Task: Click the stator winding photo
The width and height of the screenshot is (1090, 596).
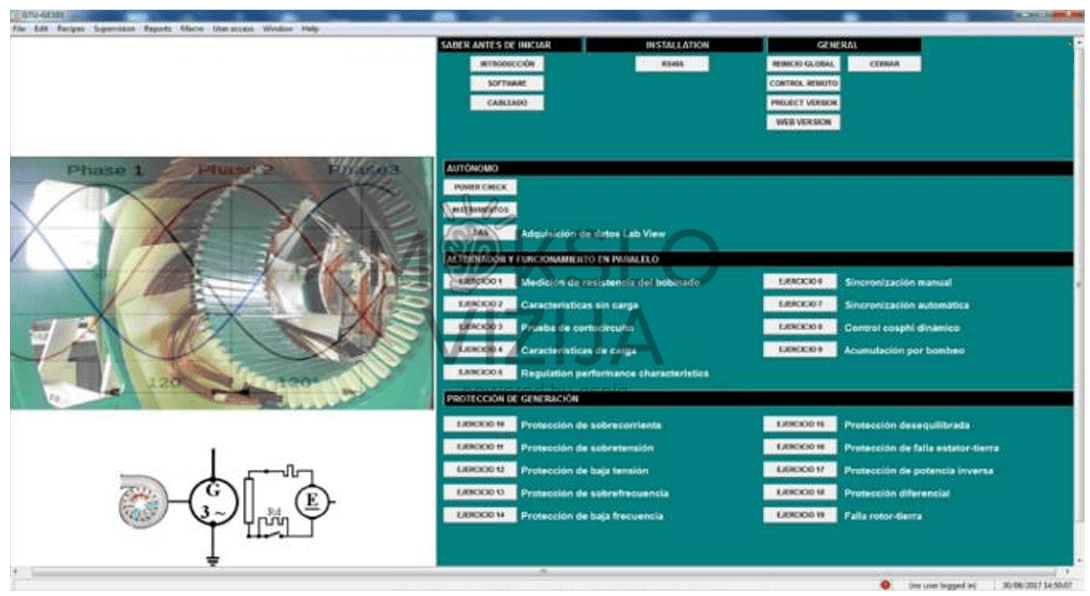Action: (222, 283)
